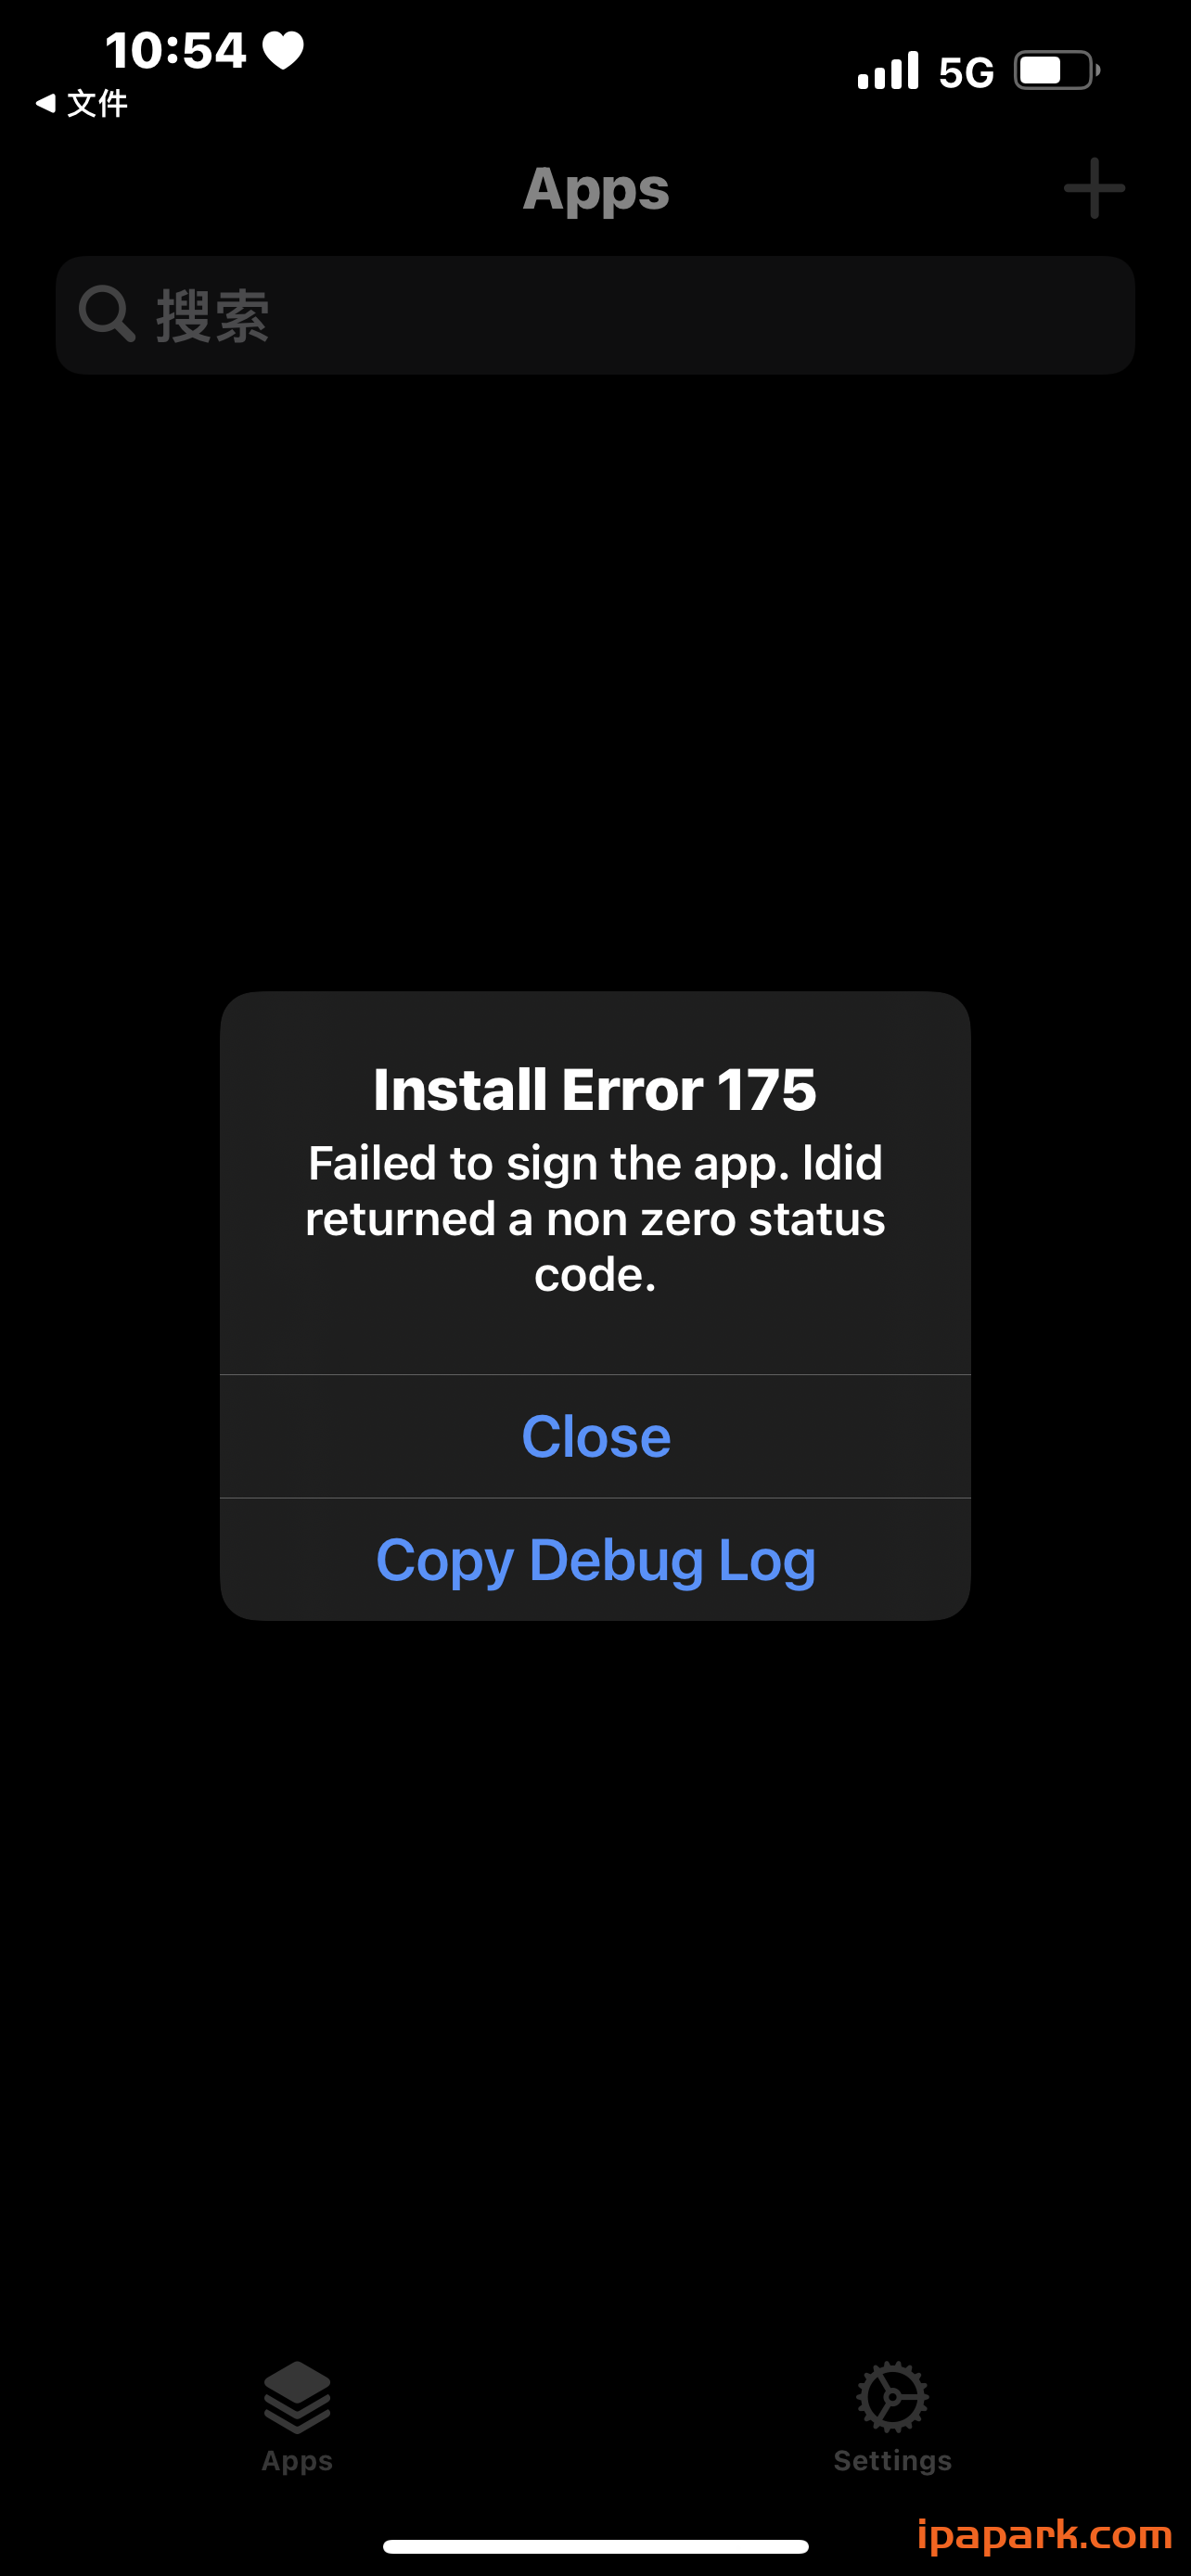Image resolution: width=1191 pixels, height=2576 pixels.
Task: Tap the Install Error 175 heading
Action: [x=595, y=1089]
